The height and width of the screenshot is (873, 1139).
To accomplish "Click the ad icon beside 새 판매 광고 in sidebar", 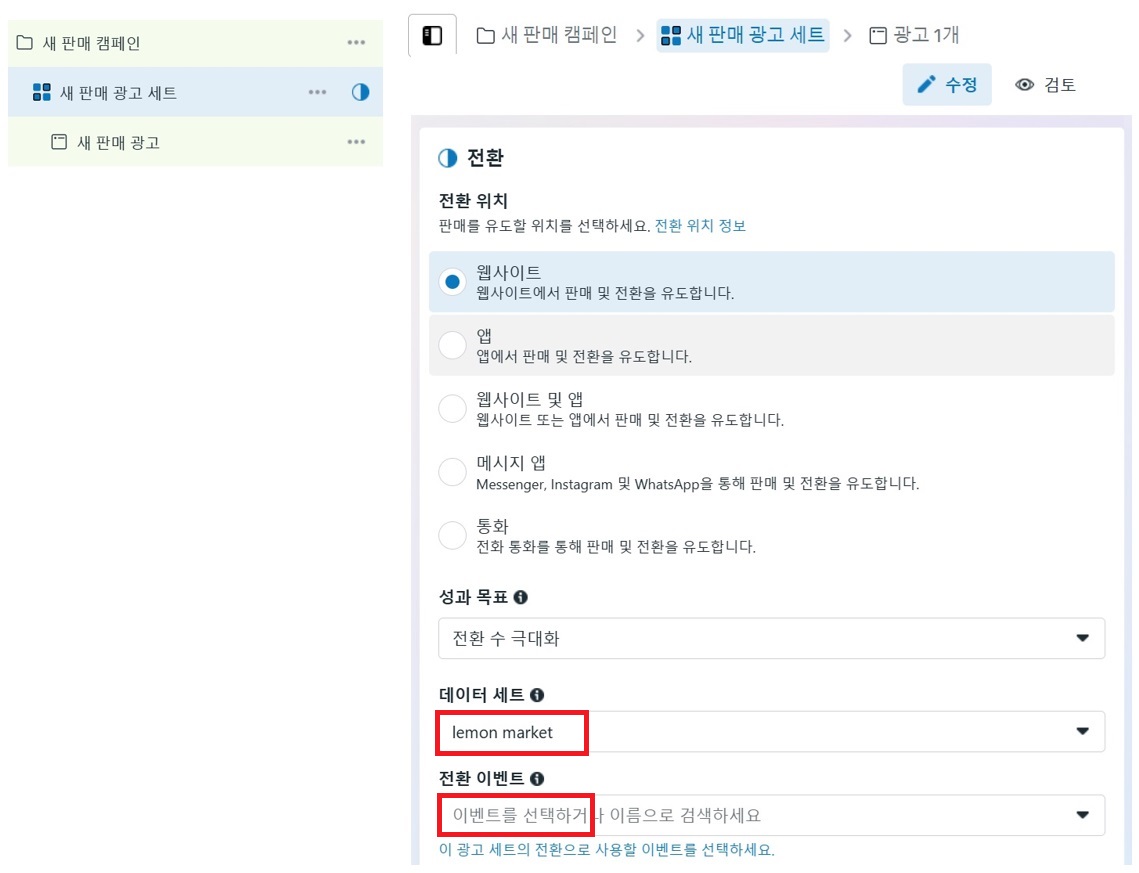I will click(59, 142).
